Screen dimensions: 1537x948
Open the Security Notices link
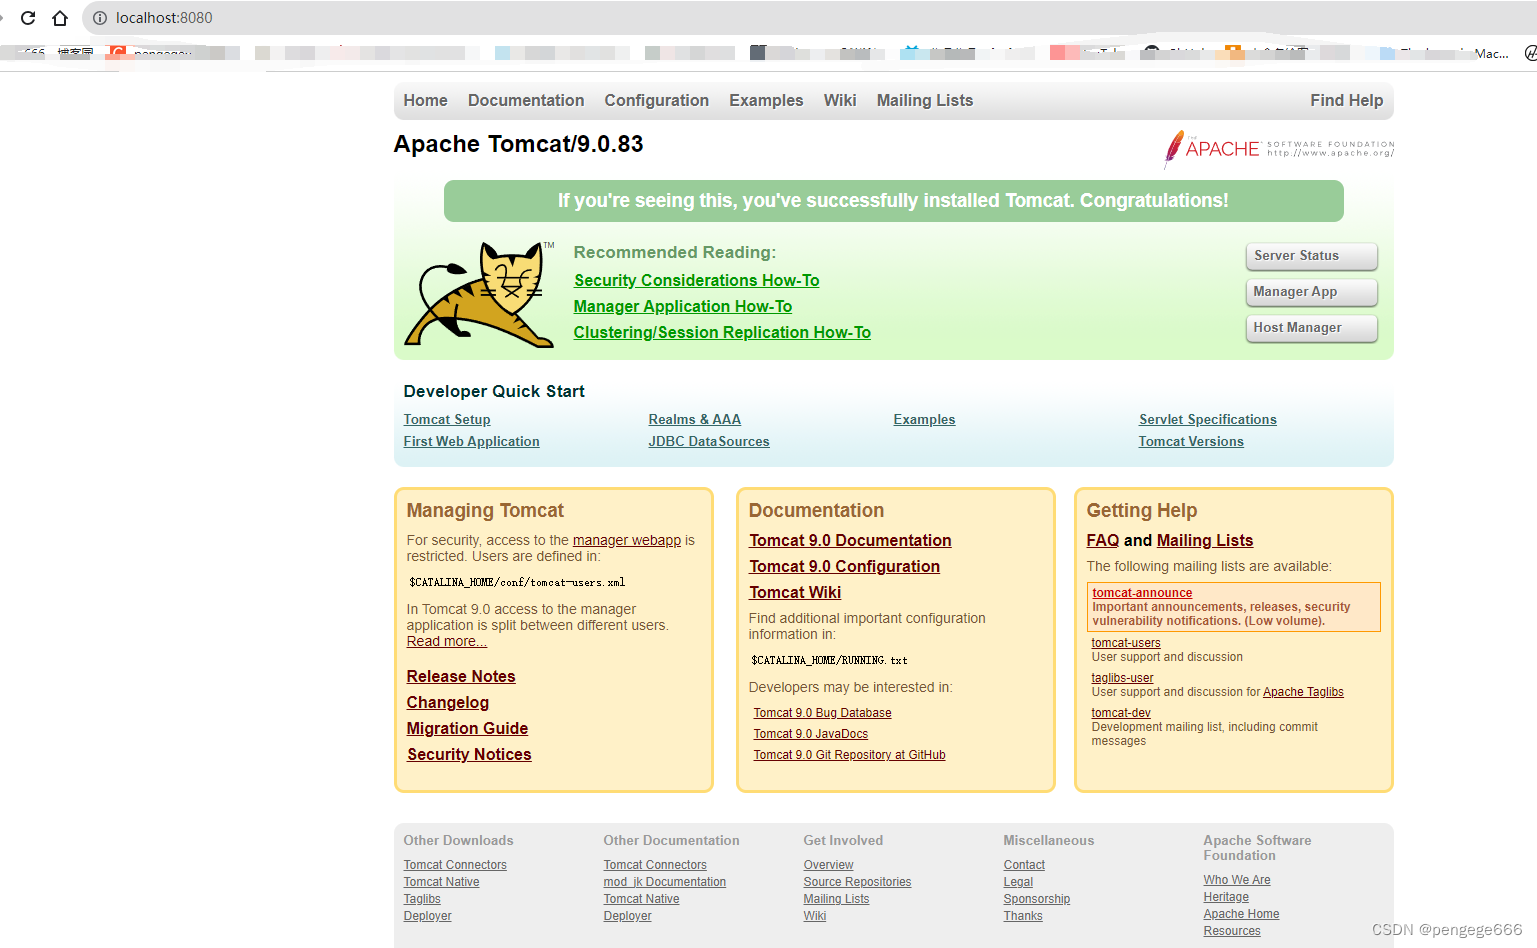click(x=469, y=755)
